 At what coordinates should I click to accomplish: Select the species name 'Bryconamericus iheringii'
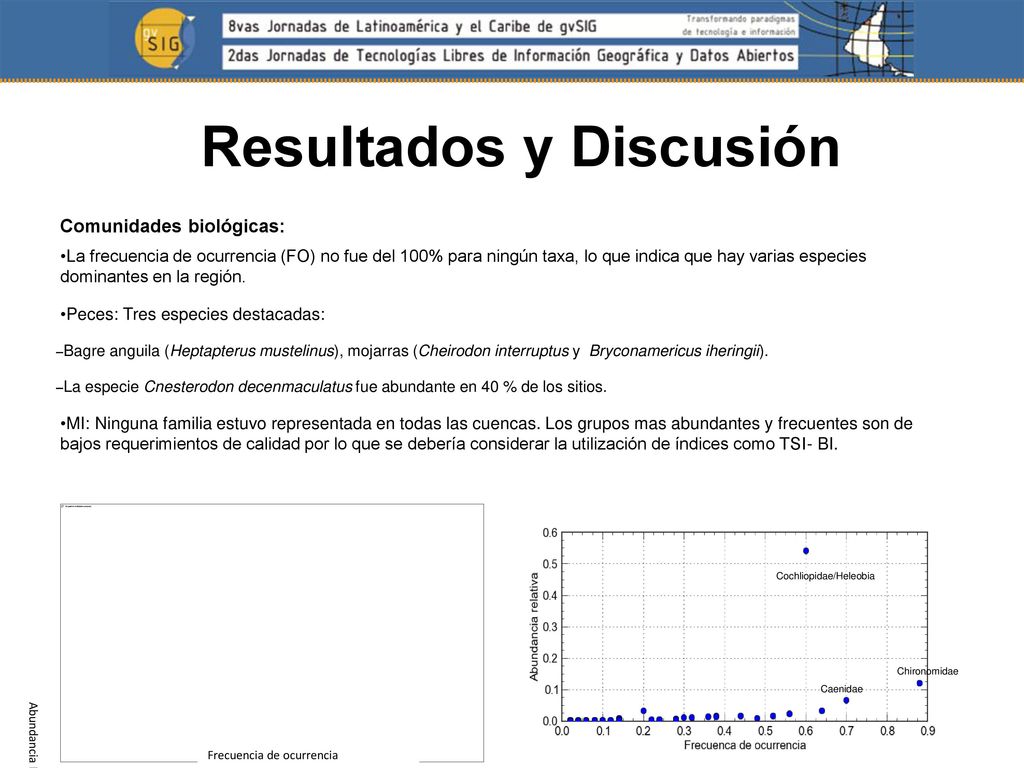pyautogui.click(x=675, y=351)
